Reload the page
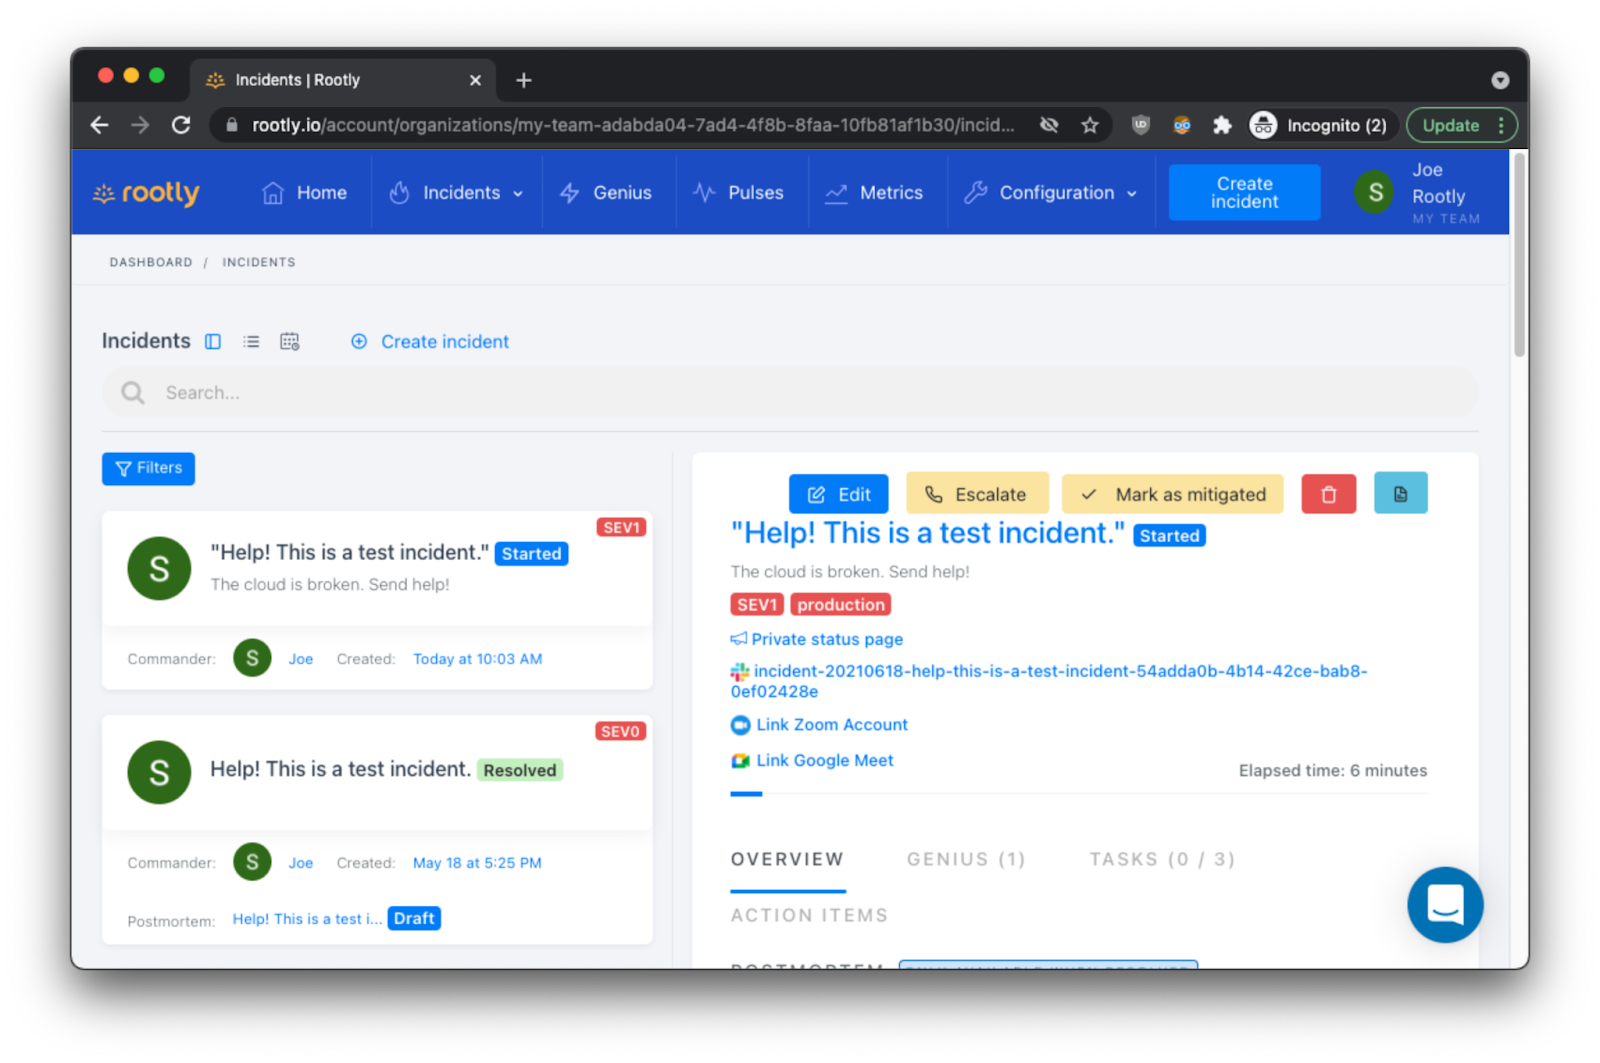This screenshot has width=1600, height=1063. [x=181, y=125]
